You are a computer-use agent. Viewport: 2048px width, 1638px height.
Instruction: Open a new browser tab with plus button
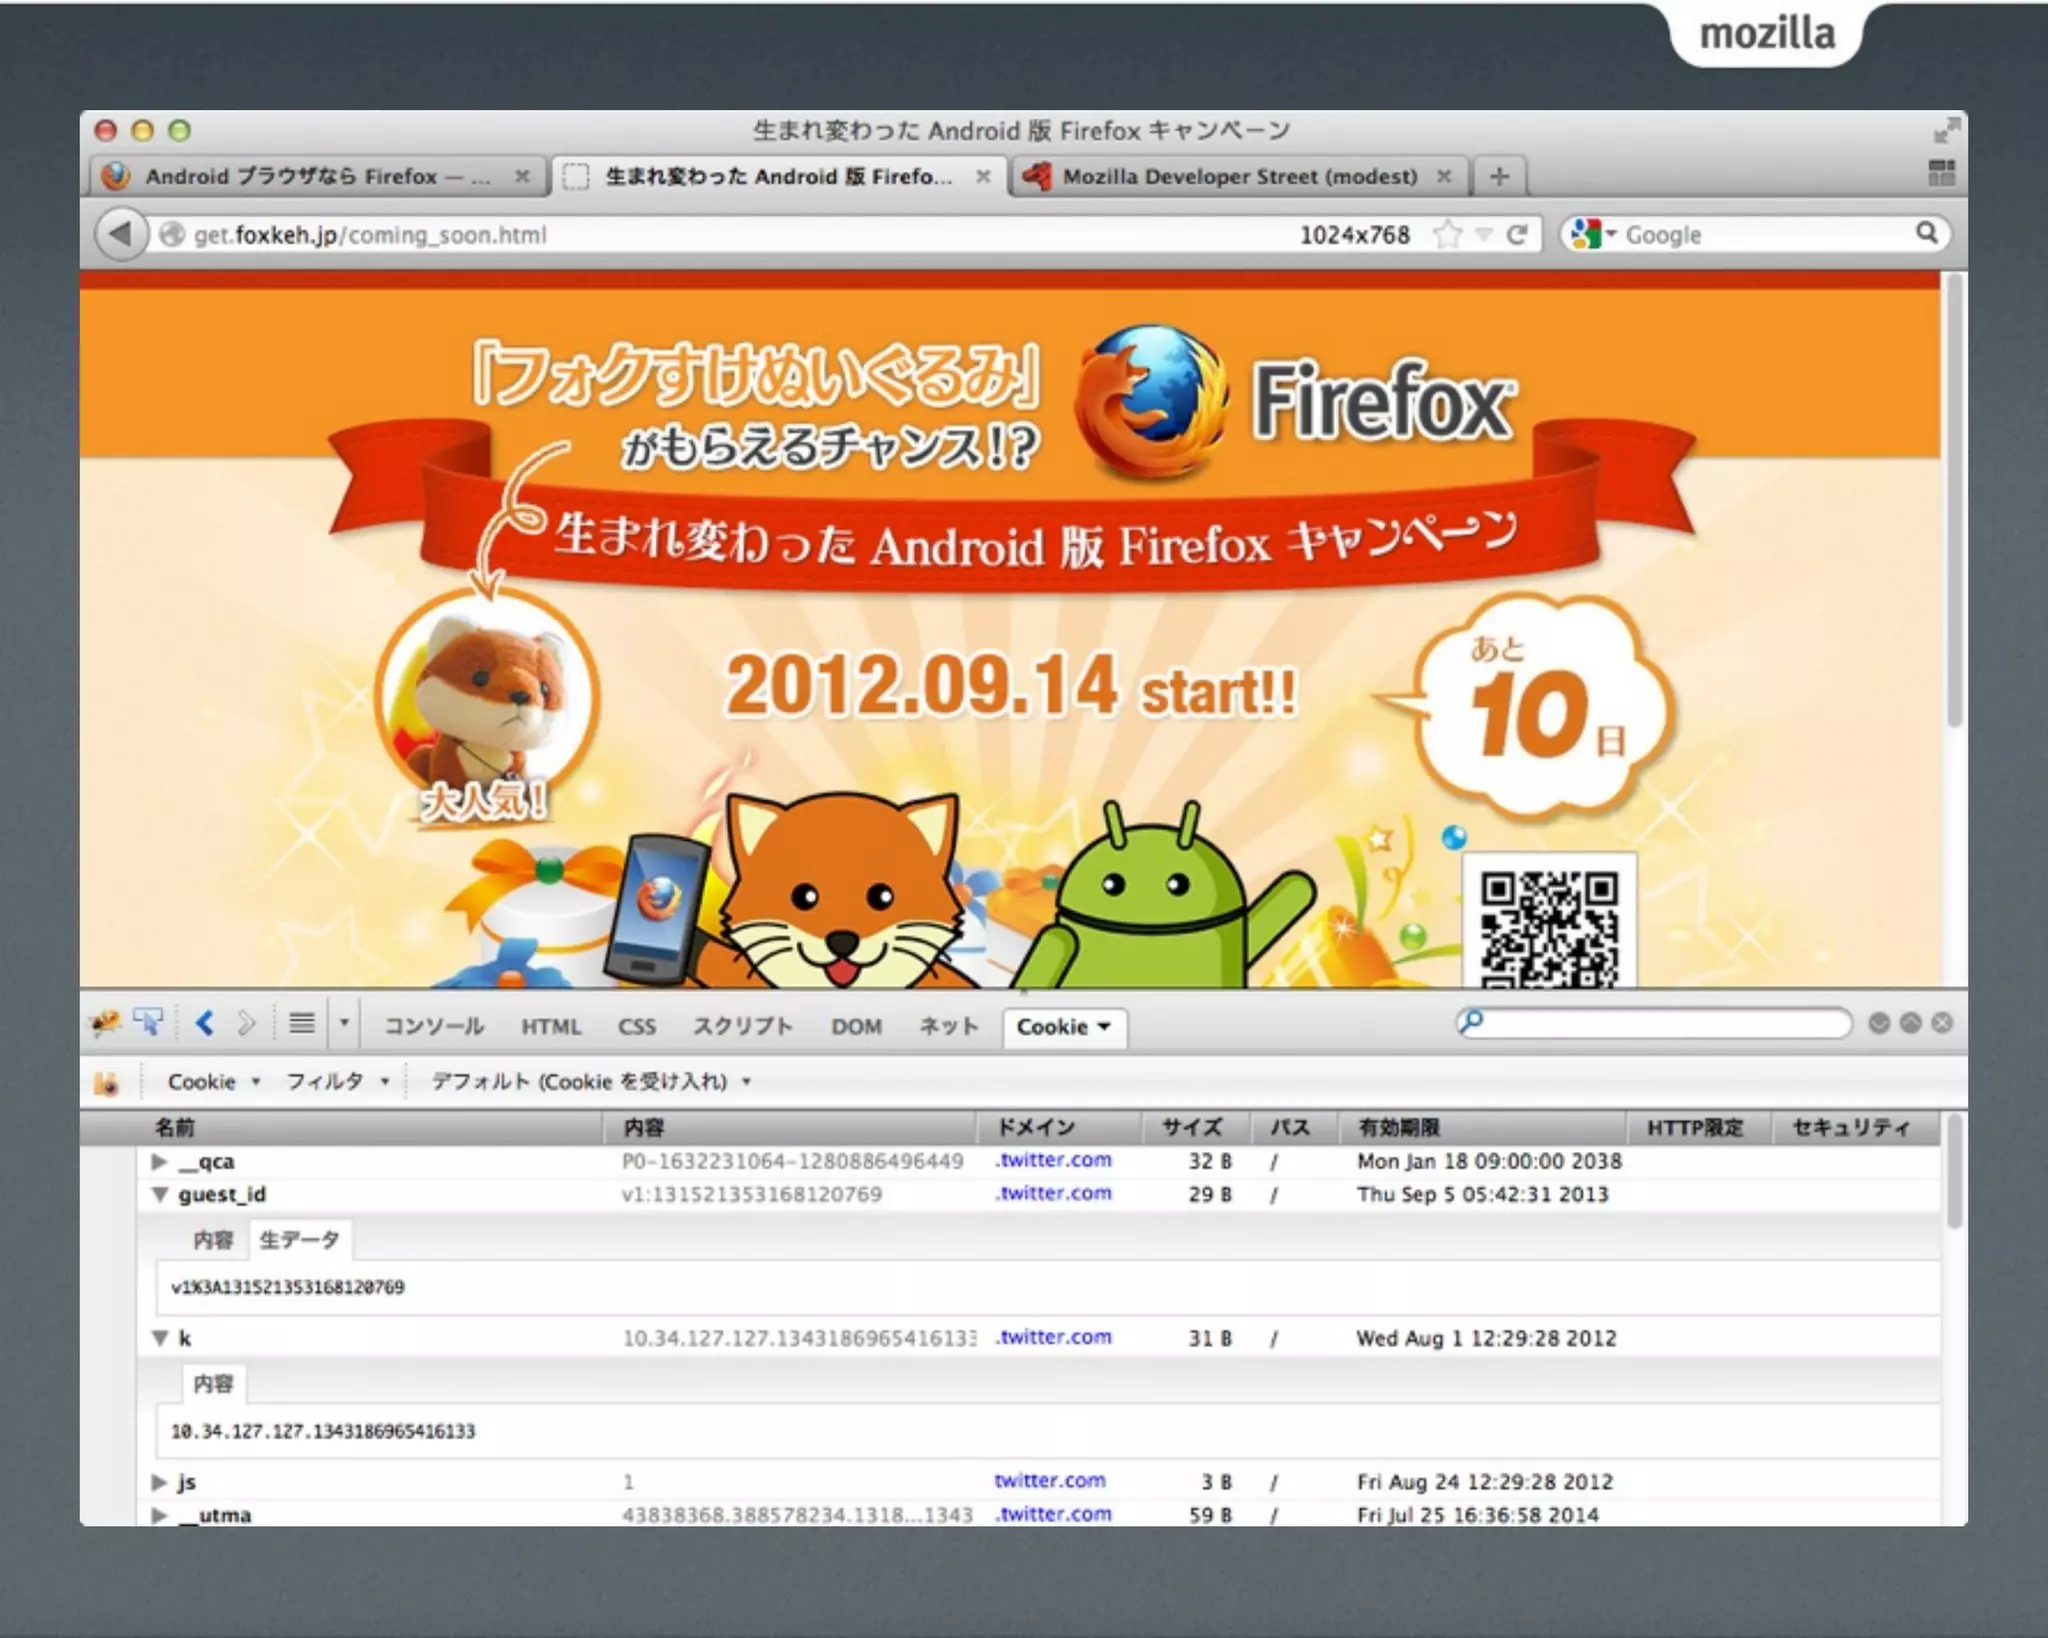(1498, 177)
